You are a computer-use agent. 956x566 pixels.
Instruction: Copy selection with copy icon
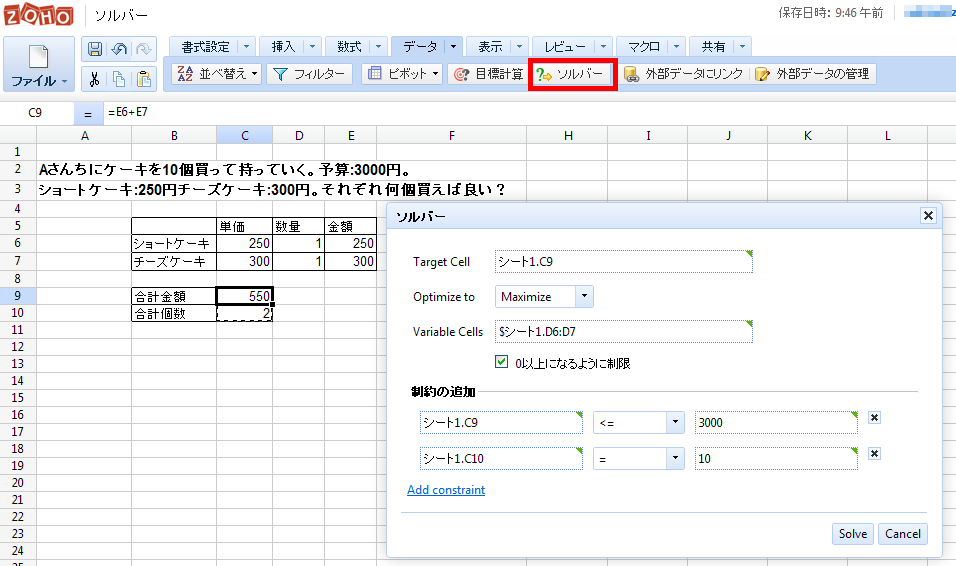coord(120,79)
